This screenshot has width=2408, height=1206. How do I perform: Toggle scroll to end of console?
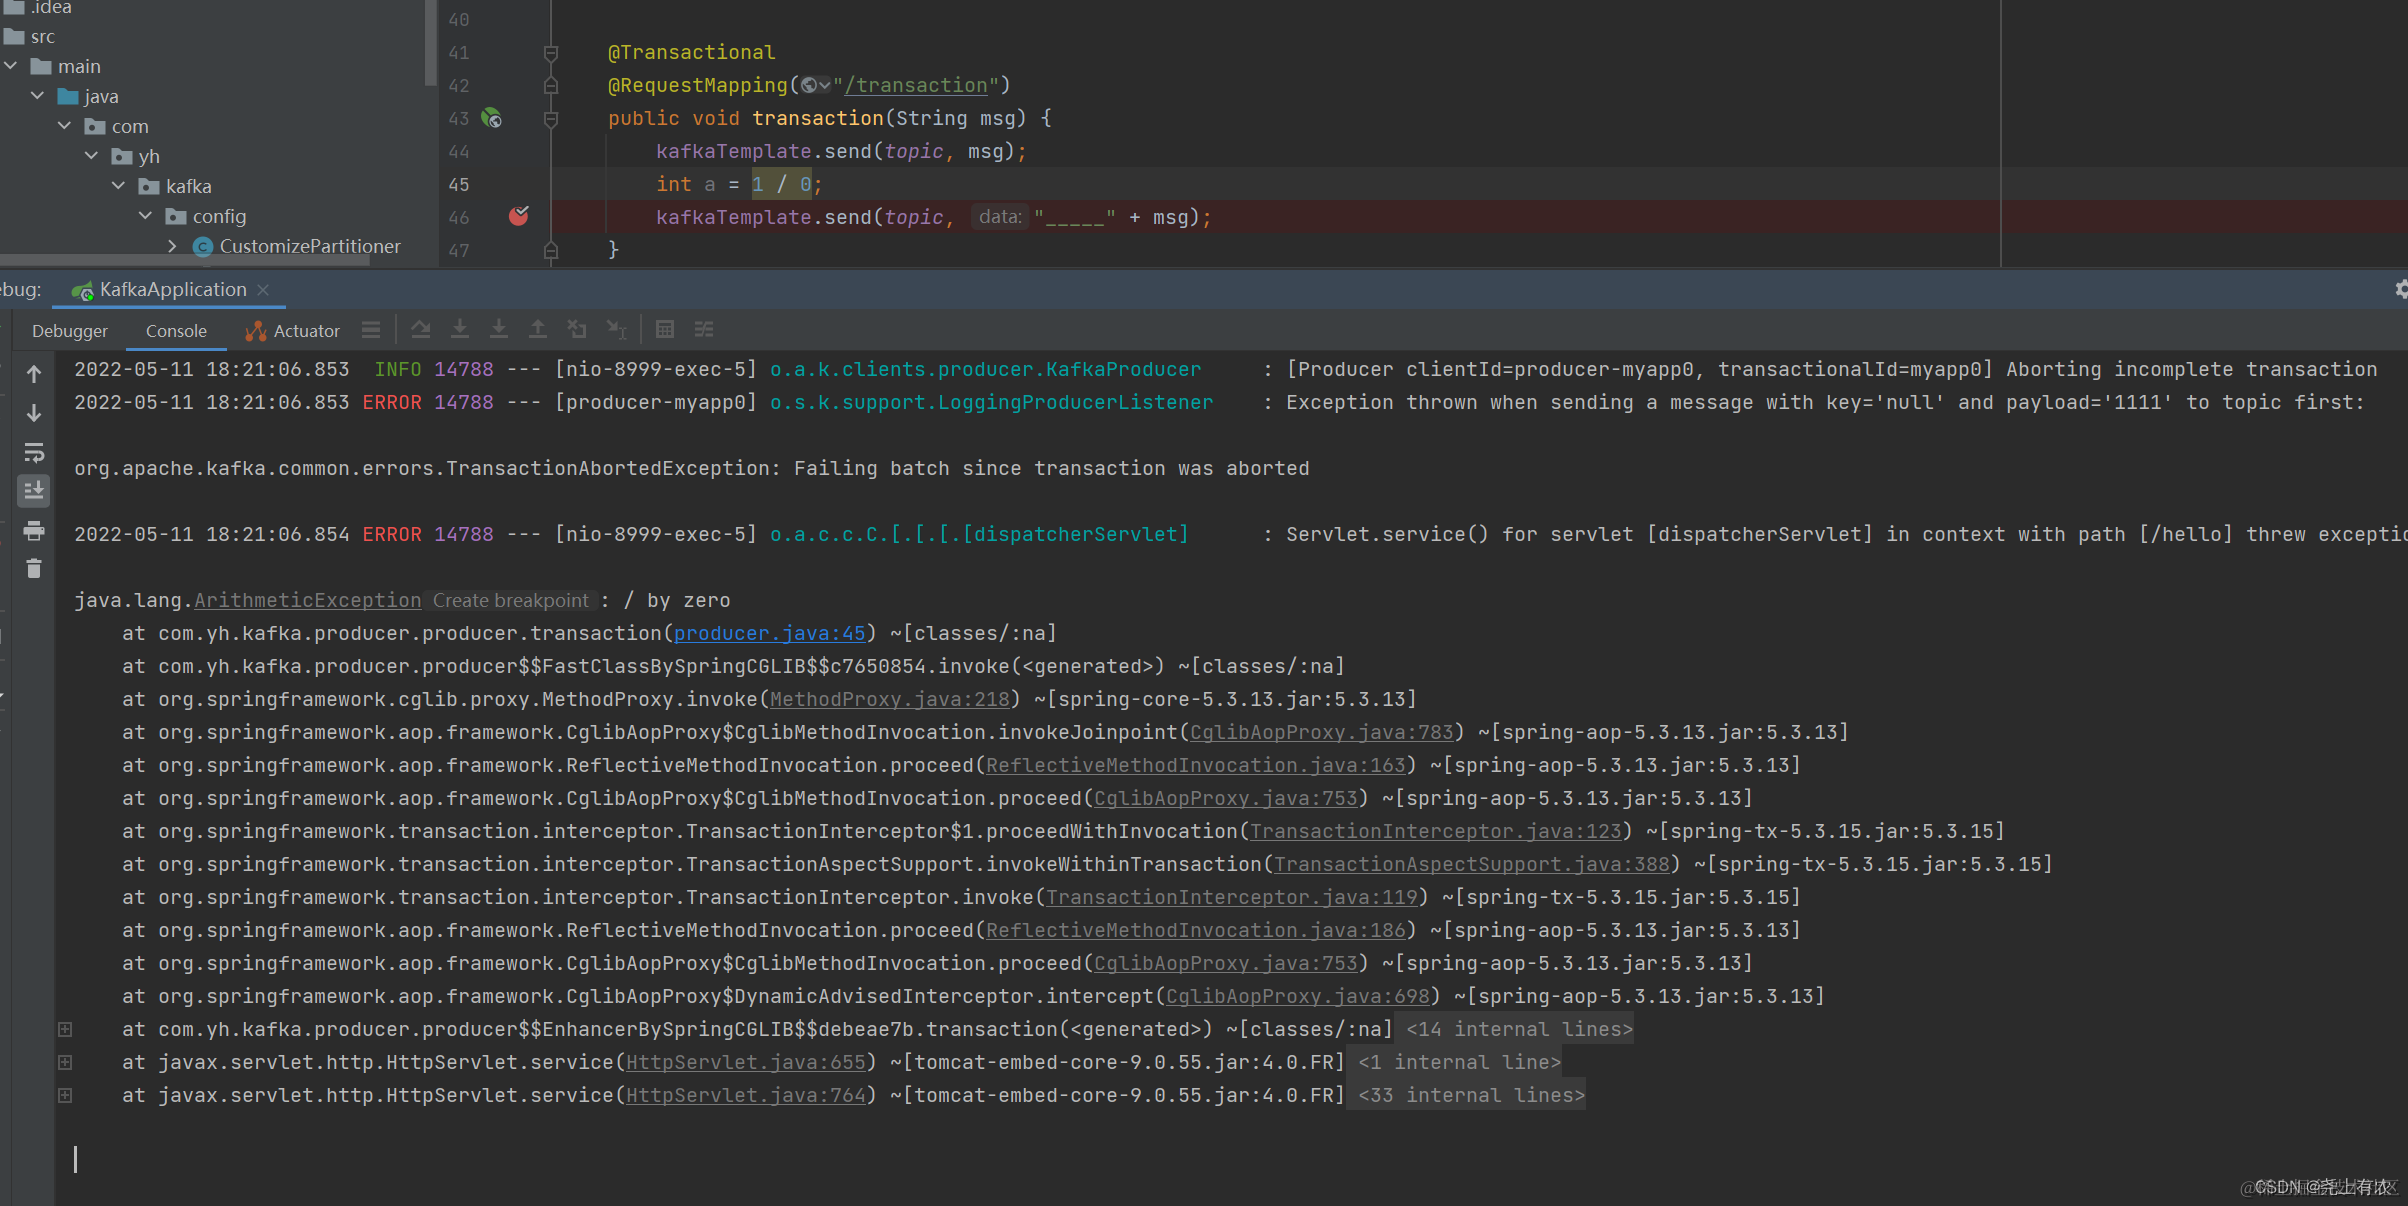click(x=34, y=491)
